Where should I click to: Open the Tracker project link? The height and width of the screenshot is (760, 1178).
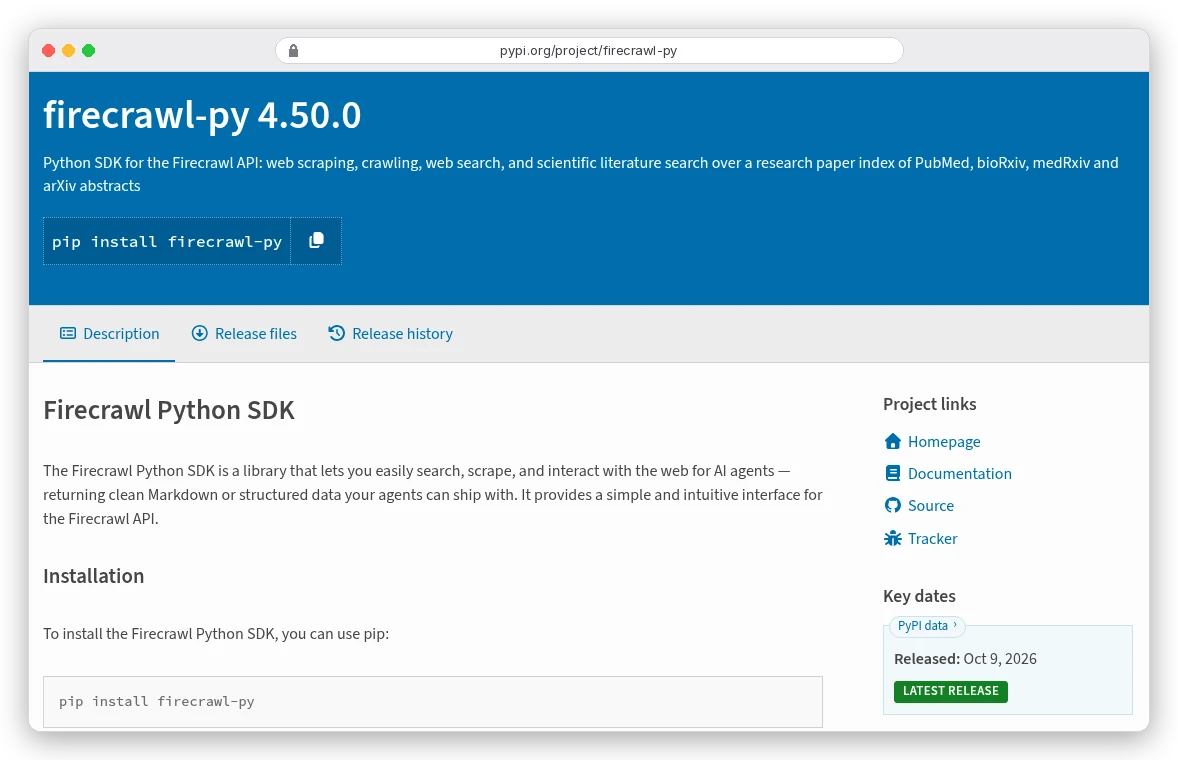coord(932,538)
